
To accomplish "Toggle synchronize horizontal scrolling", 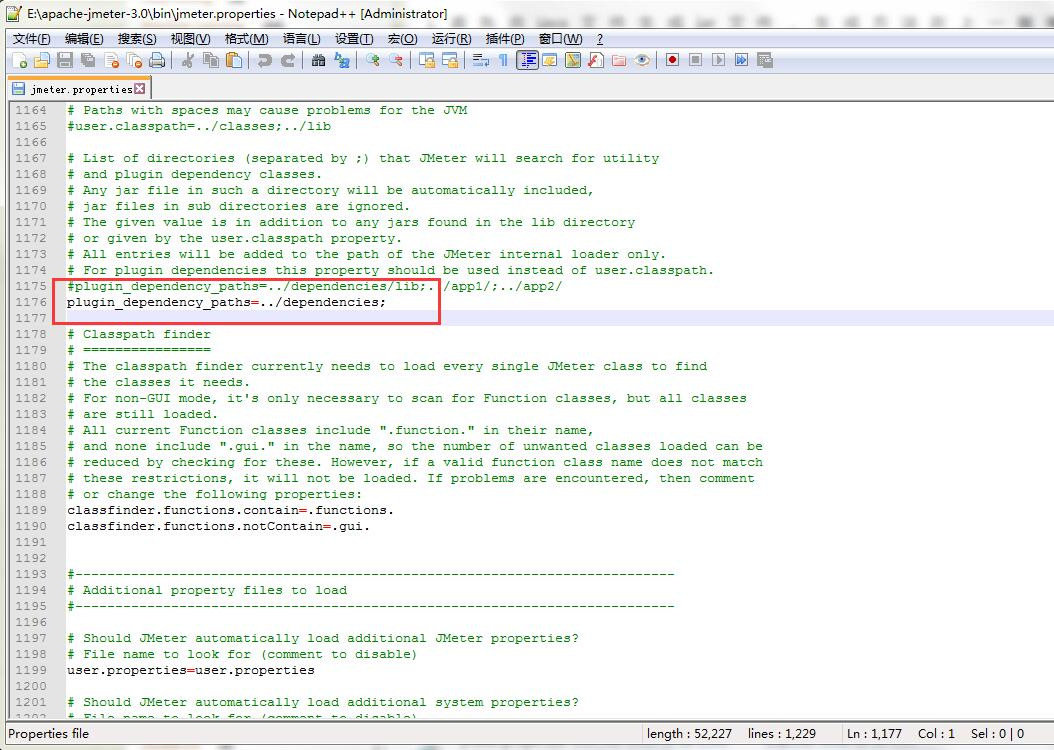I will click(450, 60).
